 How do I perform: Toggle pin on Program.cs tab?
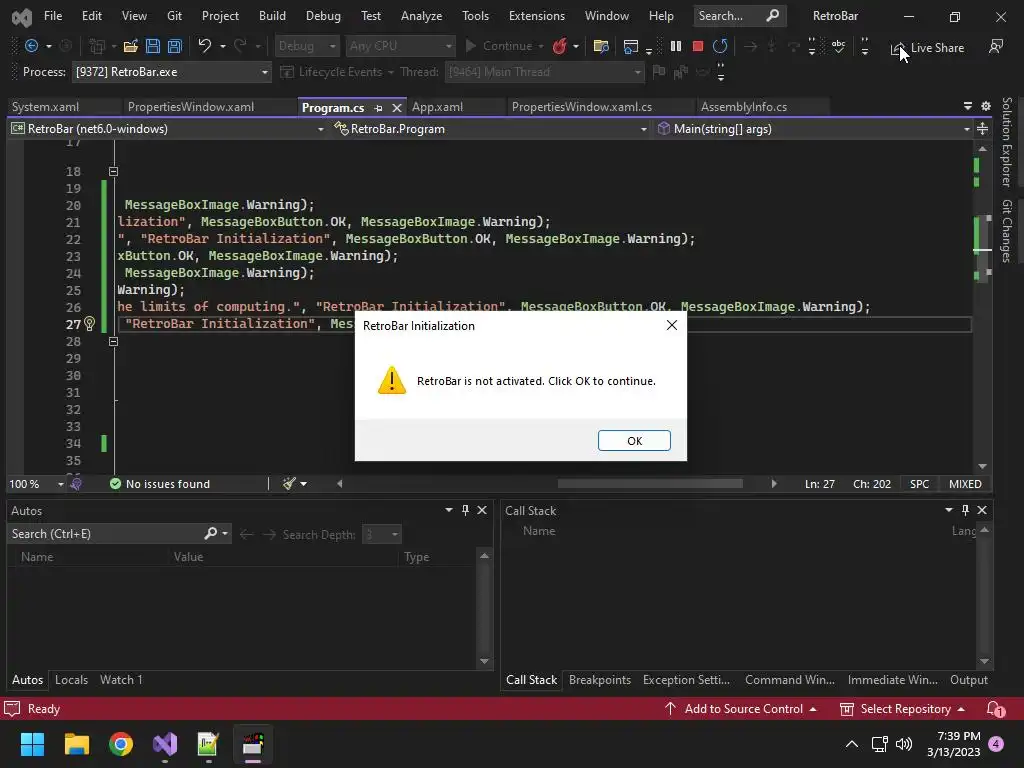[x=378, y=108]
